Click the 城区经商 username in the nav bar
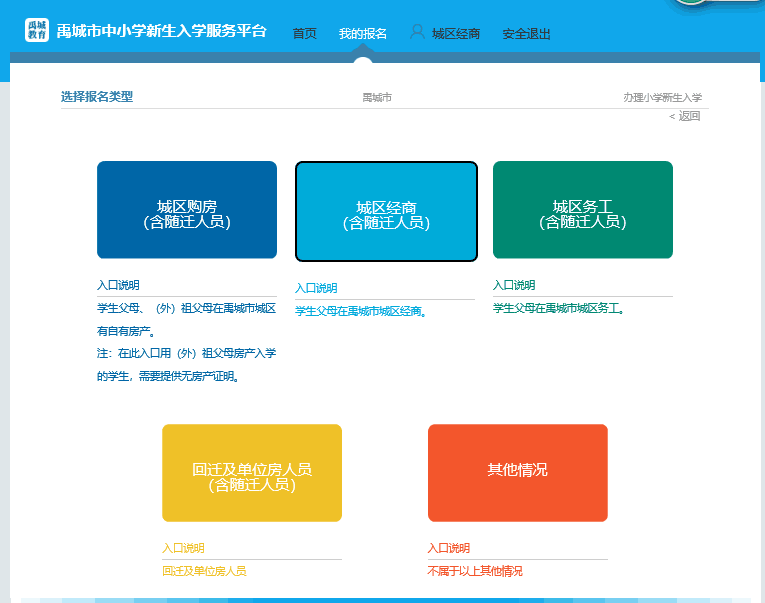The width and height of the screenshot is (765, 603). coord(456,34)
